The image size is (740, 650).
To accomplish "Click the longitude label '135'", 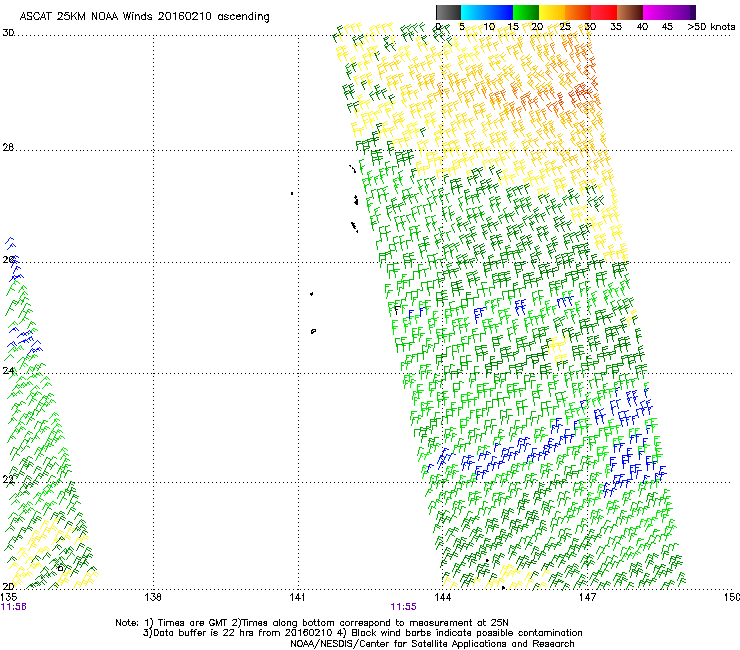I will point(9,597).
